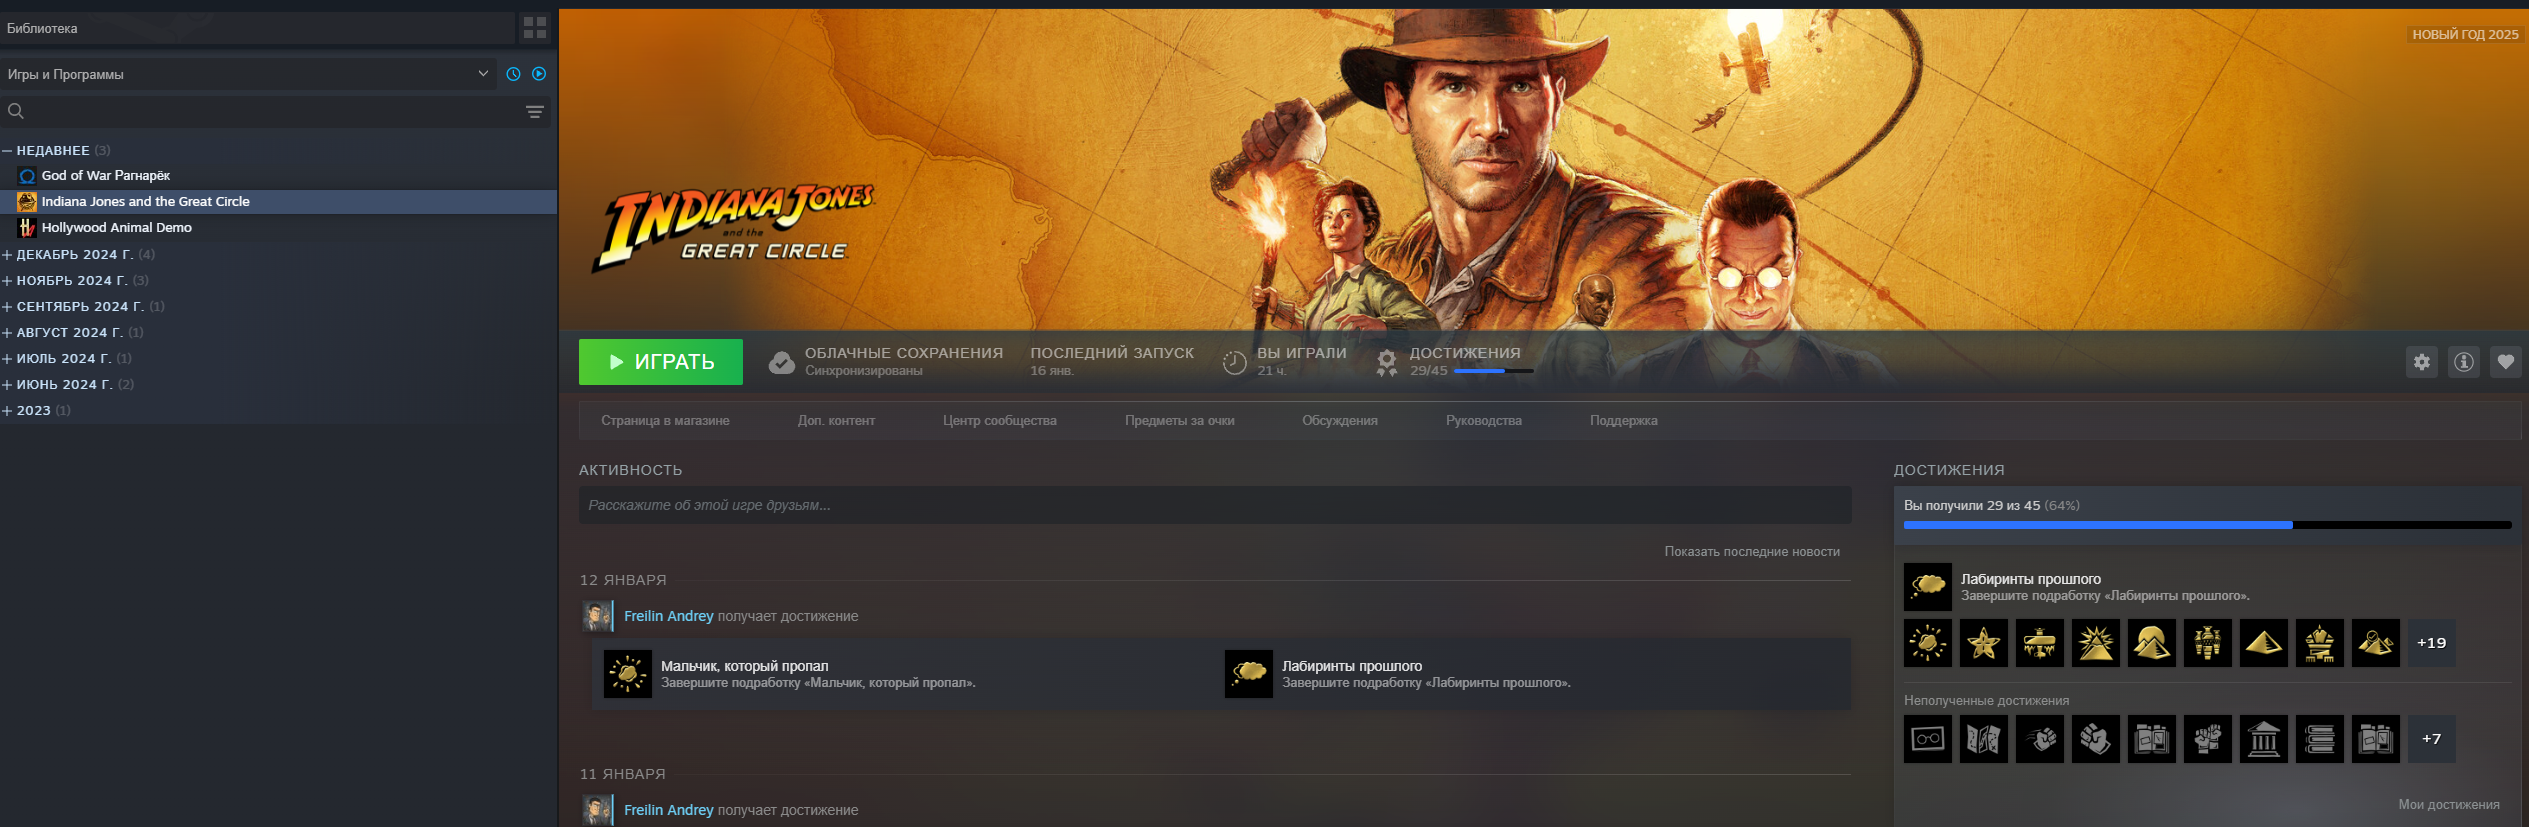The height and width of the screenshot is (827, 2529).
Task: Click the locked stacked books achievement icon
Action: tap(2320, 739)
